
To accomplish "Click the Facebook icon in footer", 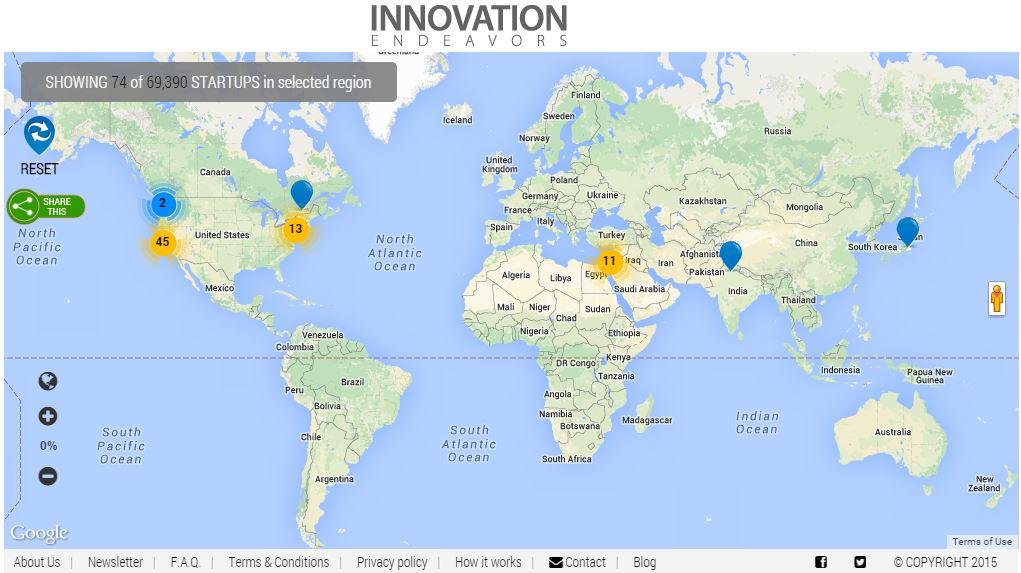I will 821,562.
